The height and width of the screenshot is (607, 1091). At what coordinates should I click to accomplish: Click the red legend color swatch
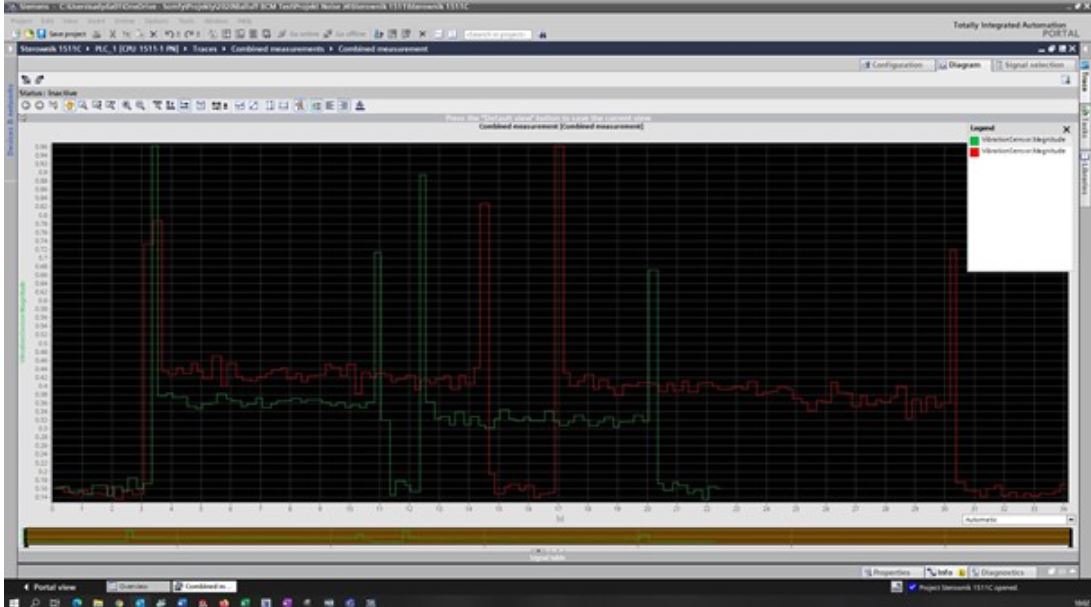point(975,151)
